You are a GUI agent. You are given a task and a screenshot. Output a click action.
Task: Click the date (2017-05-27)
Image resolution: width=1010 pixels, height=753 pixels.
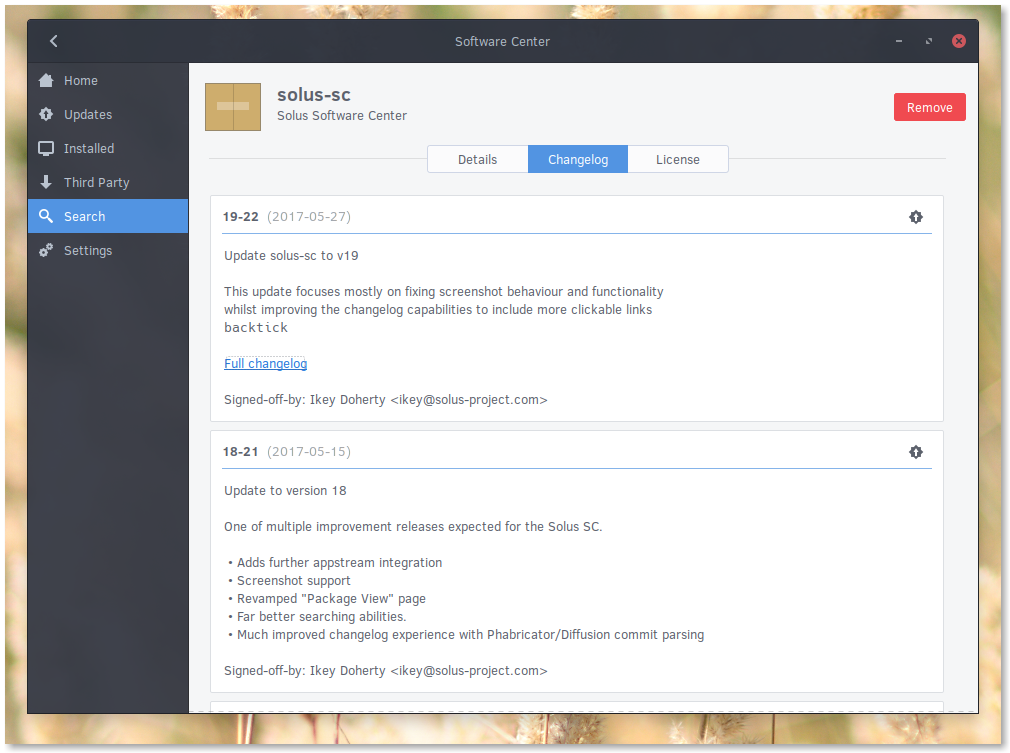(x=309, y=216)
